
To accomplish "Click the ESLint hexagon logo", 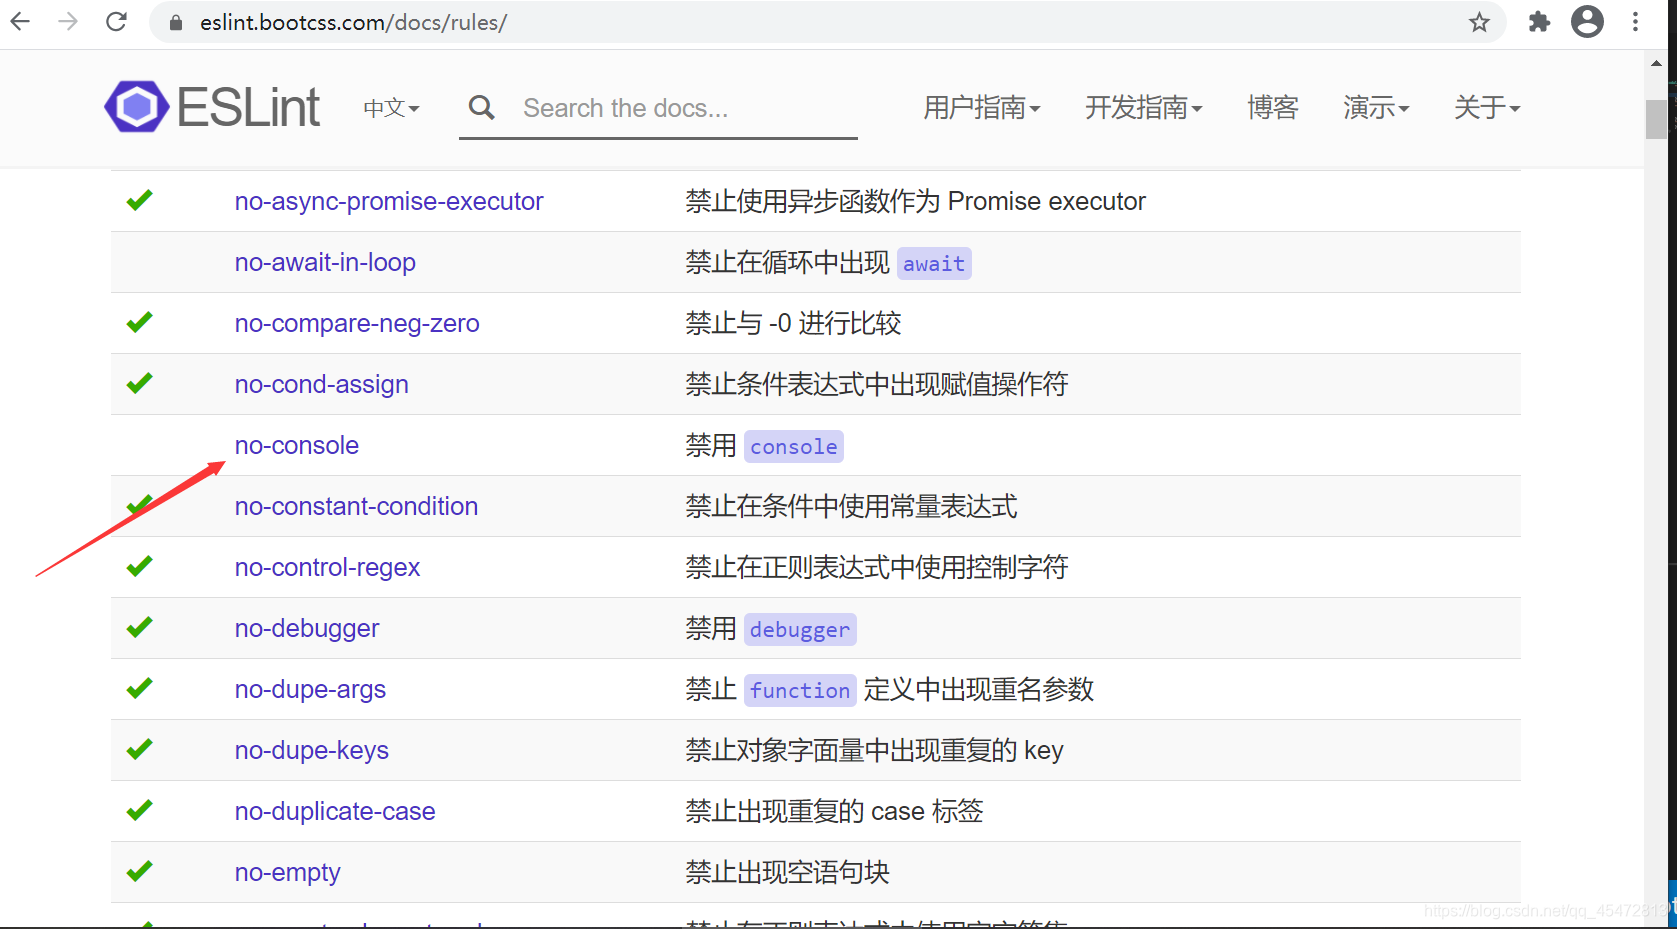I will click(137, 107).
